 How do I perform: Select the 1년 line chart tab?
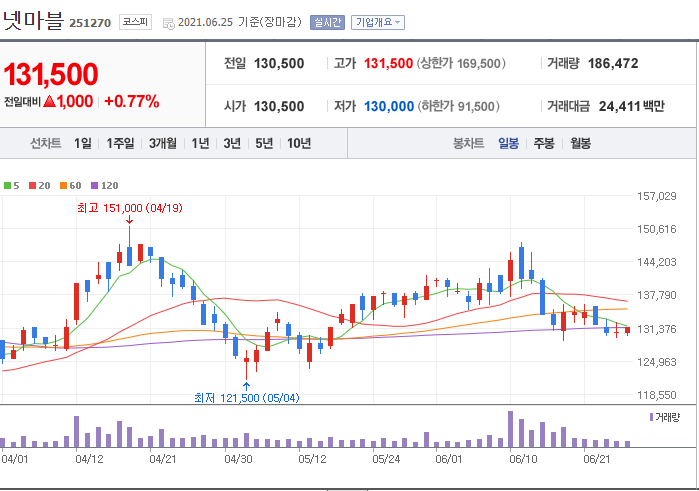[200, 143]
